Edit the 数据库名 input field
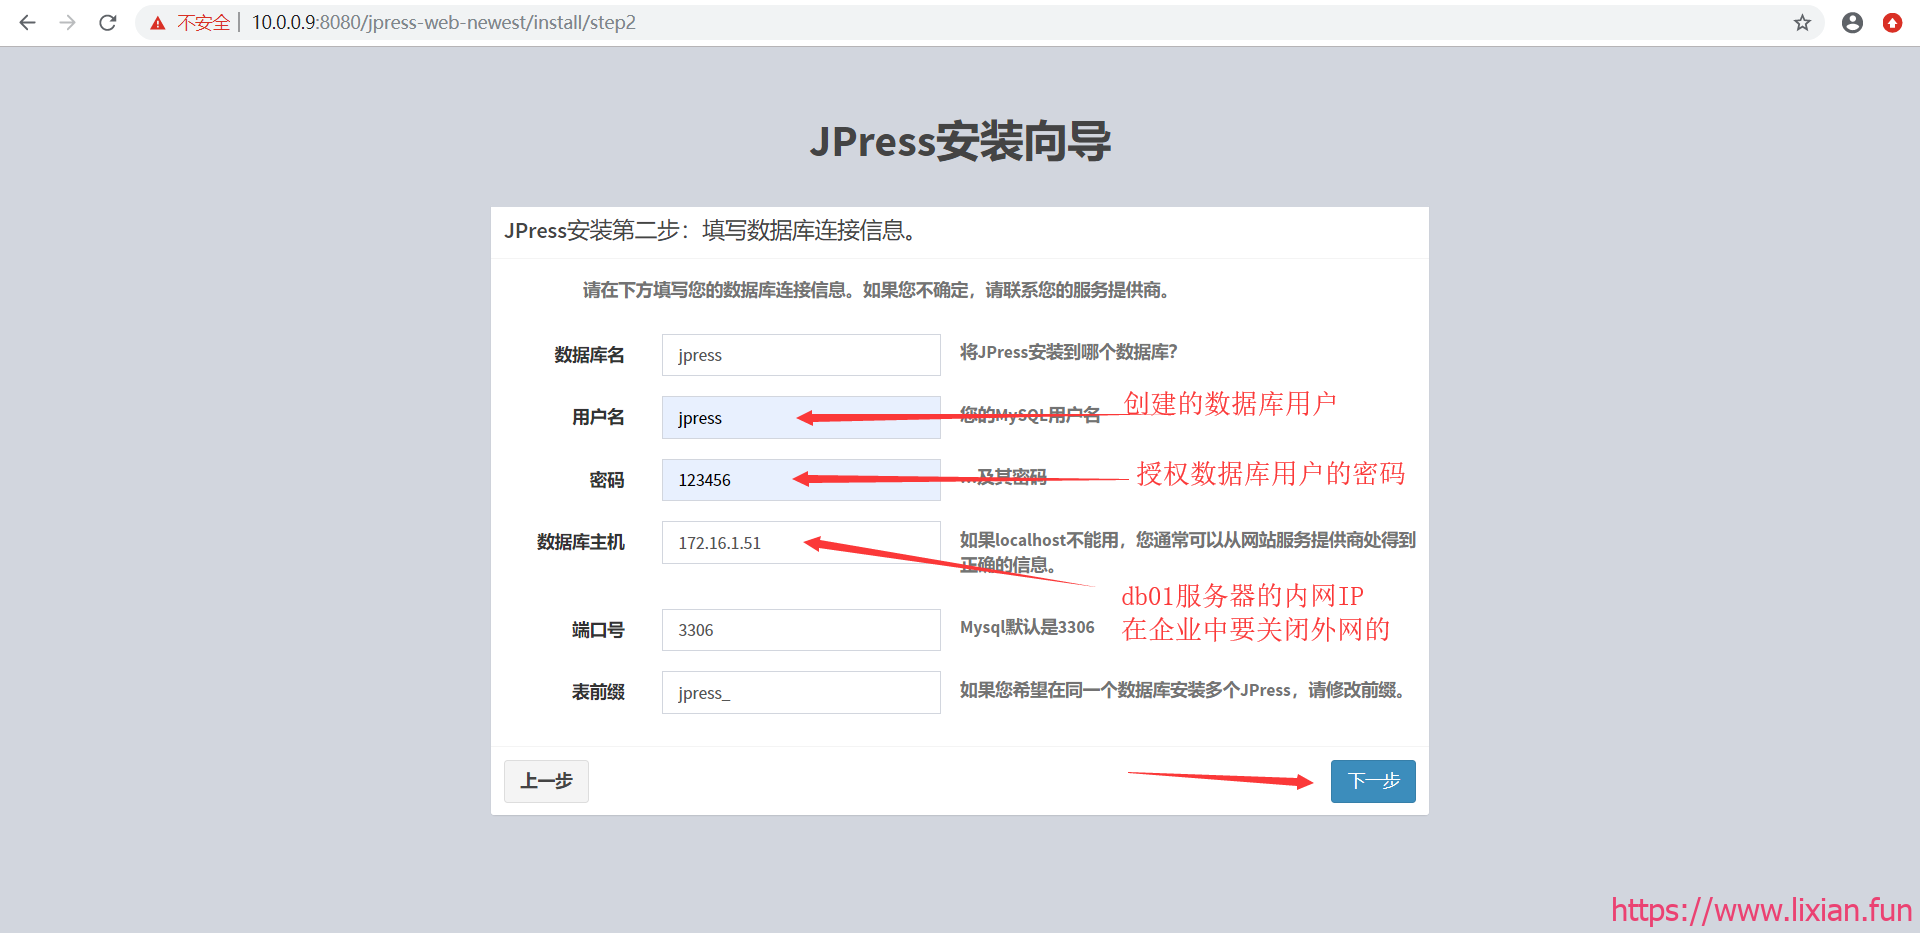This screenshot has width=1920, height=933. pos(801,355)
